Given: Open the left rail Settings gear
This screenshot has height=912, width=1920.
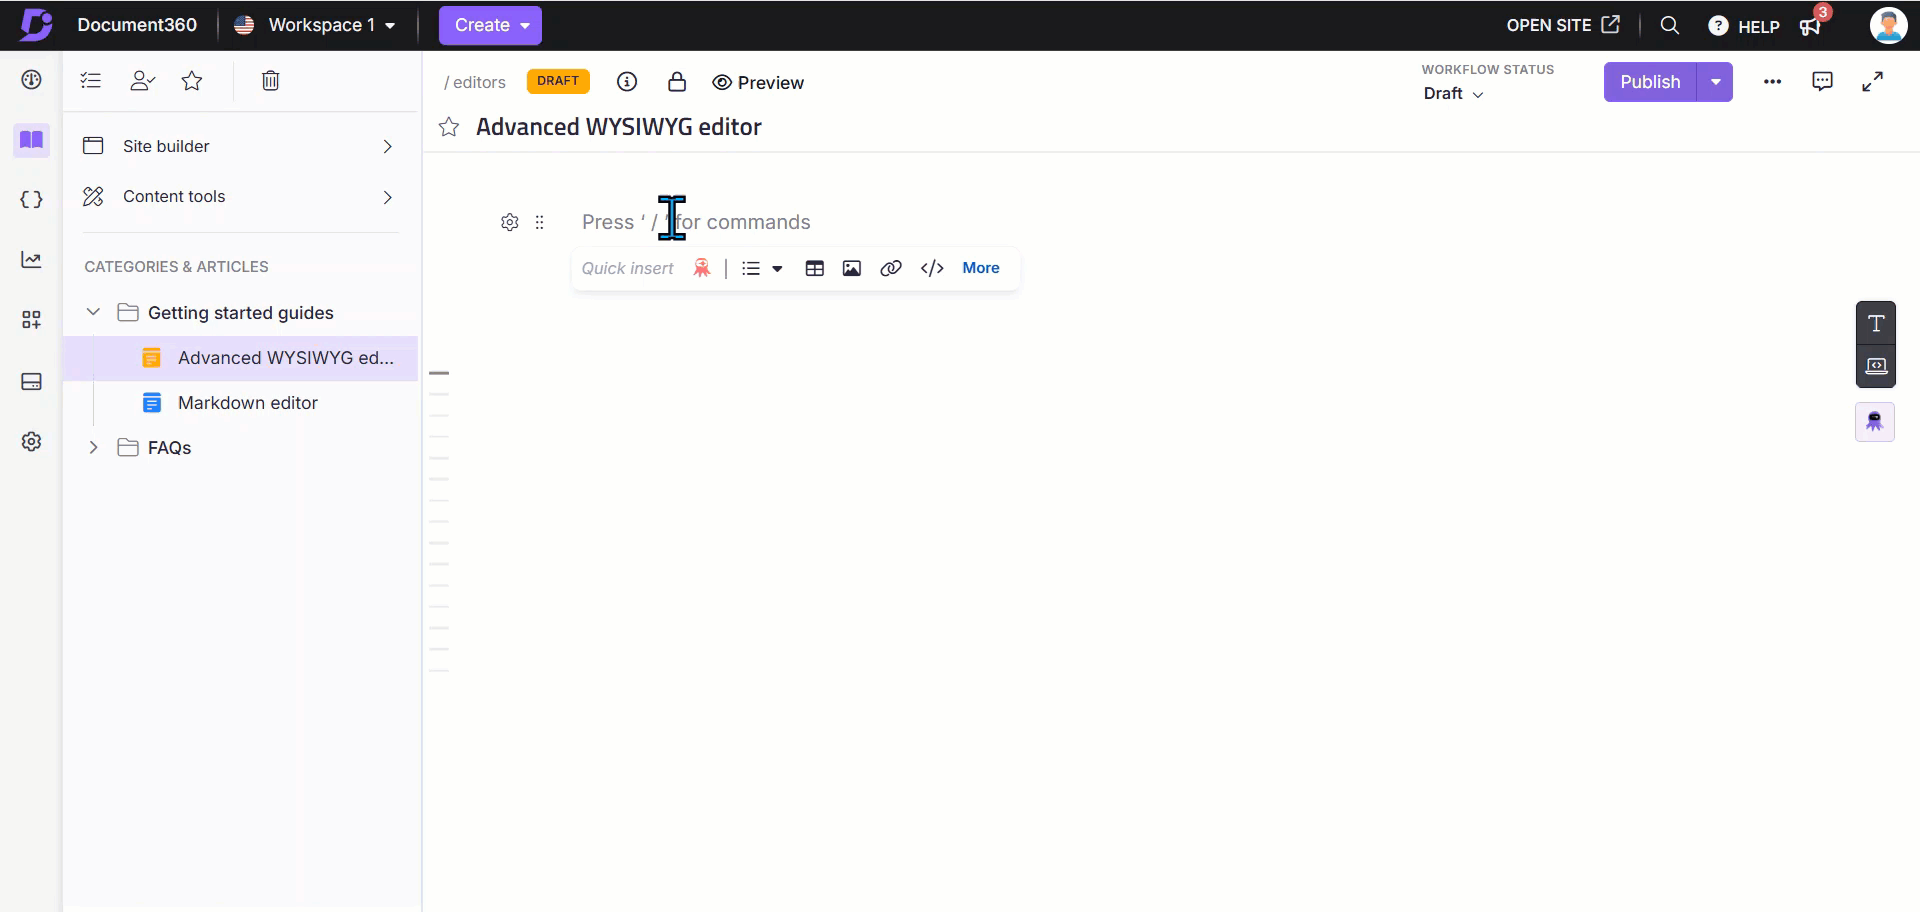Looking at the screenshot, I should (31, 441).
